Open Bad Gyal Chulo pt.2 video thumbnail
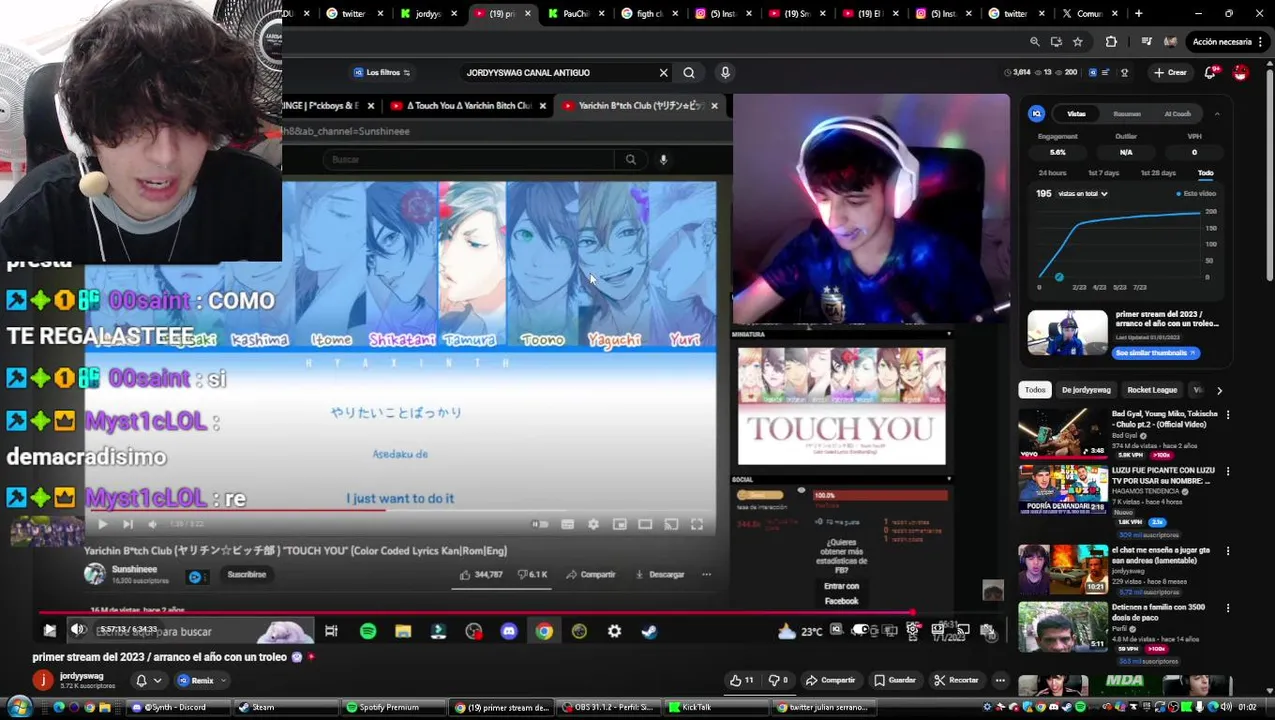The height and width of the screenshot is (720, 1275). pos(1063,433)
